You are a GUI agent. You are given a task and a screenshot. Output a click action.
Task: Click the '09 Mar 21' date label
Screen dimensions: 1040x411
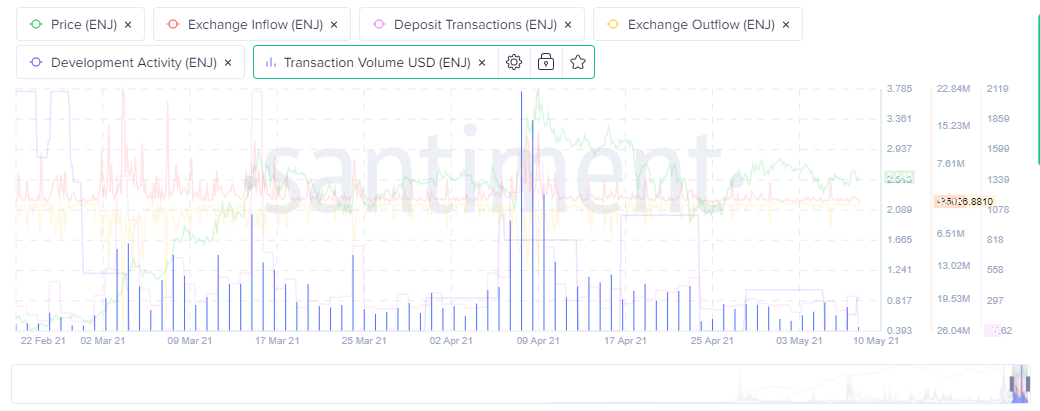(190, 341)
